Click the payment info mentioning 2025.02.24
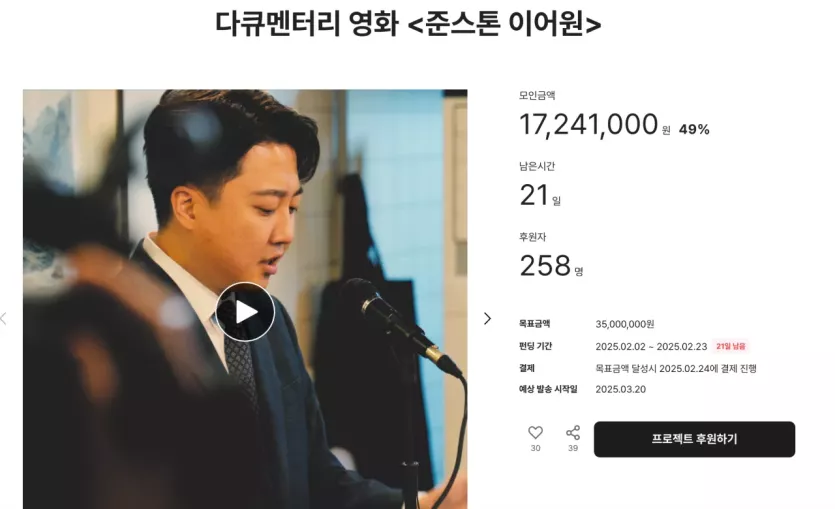Screen dimensions: 835x509 [676, 368]
